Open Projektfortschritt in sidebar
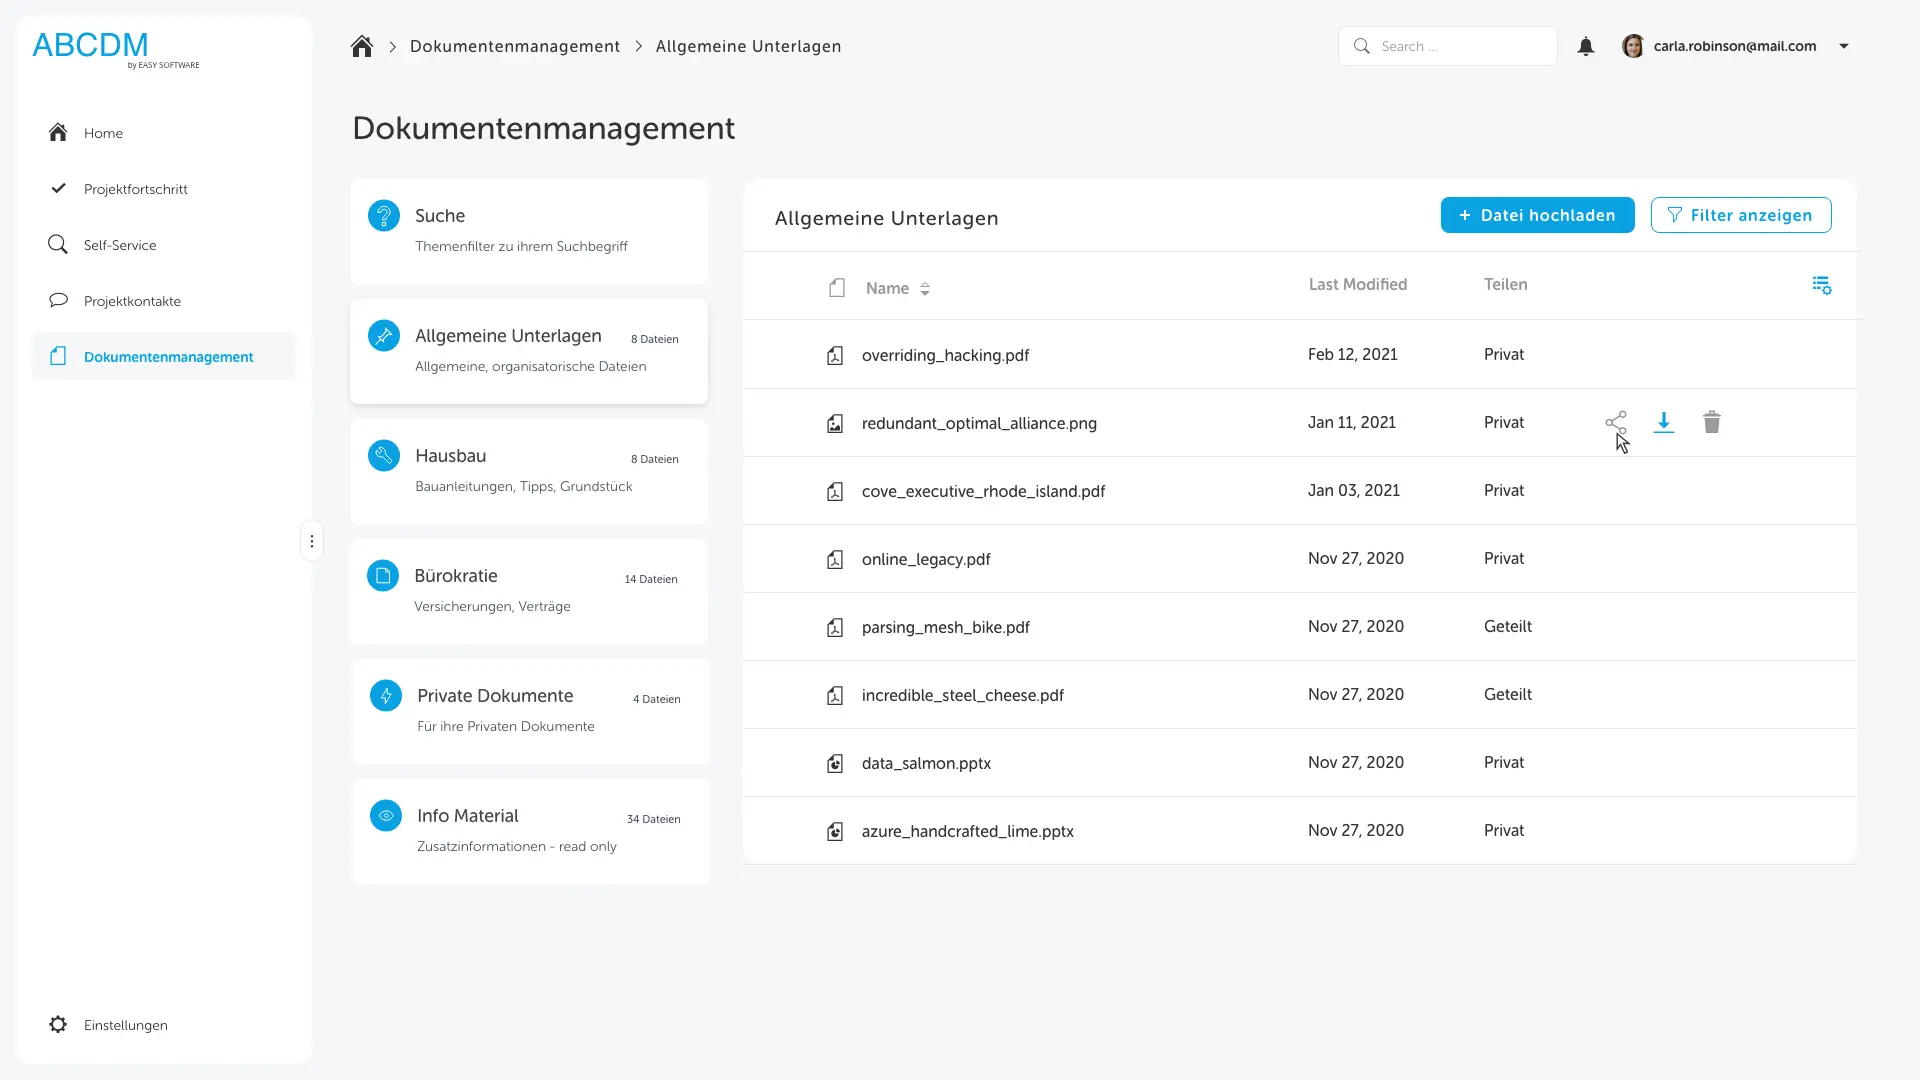The width and height of the screenshot is (1920, 1080). click(x=135, y=189)
